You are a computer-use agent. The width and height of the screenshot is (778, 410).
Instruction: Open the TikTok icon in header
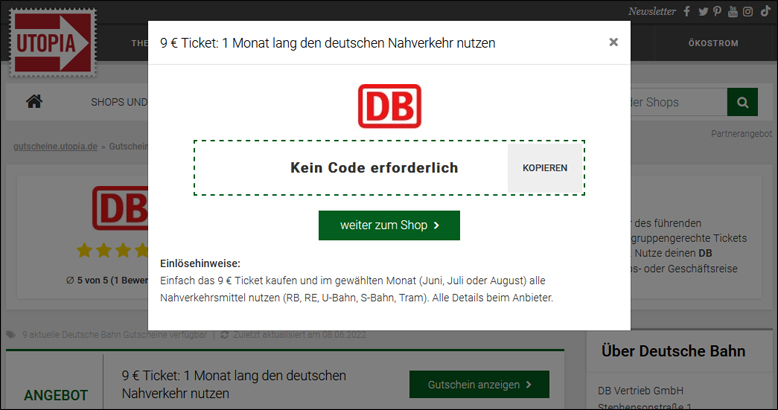pyautogui.click(x=765, y=11)
